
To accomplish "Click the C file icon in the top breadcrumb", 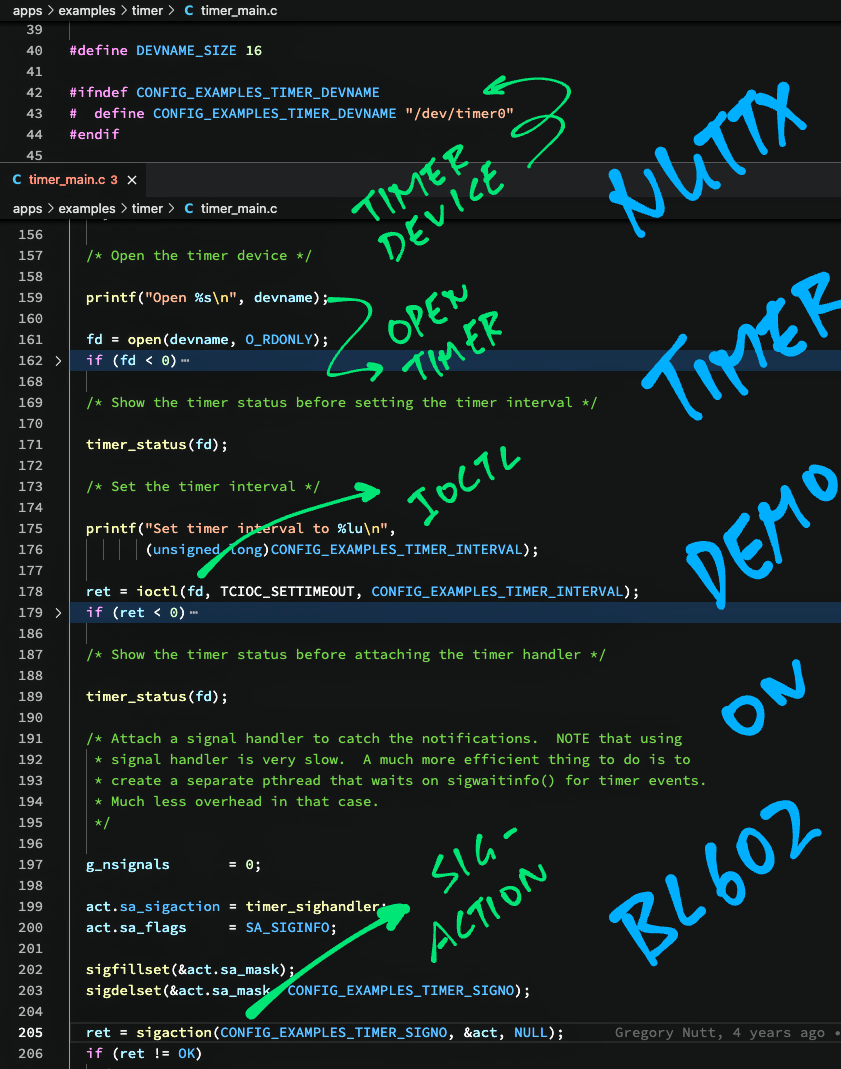I will click(189, 10).
